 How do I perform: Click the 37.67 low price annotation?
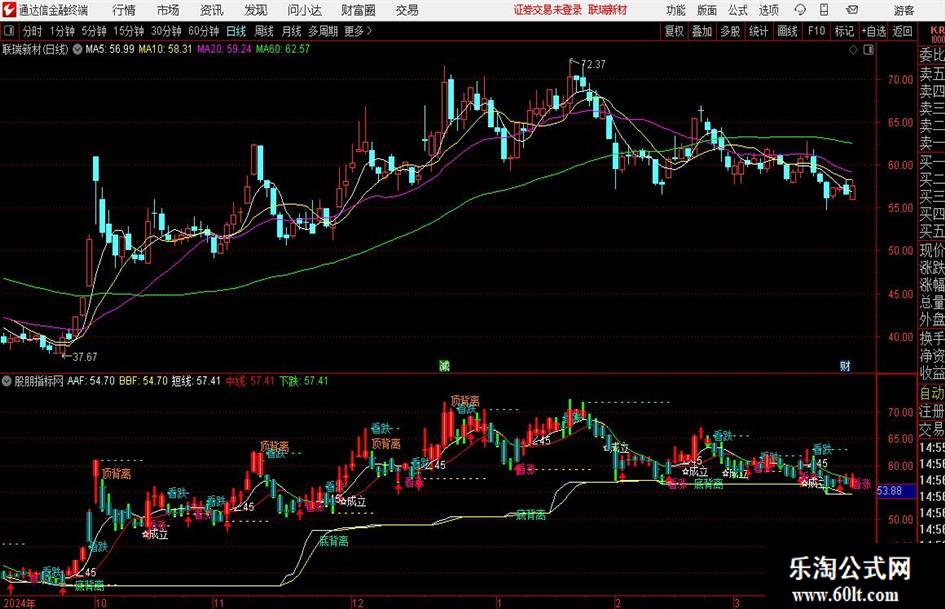84,357
